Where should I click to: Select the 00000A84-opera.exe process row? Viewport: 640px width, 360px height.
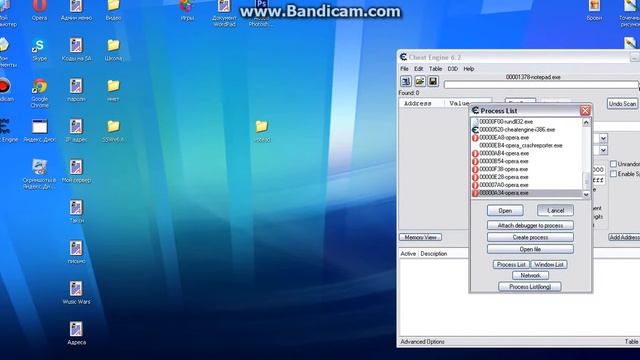click(x=527, y=153)
